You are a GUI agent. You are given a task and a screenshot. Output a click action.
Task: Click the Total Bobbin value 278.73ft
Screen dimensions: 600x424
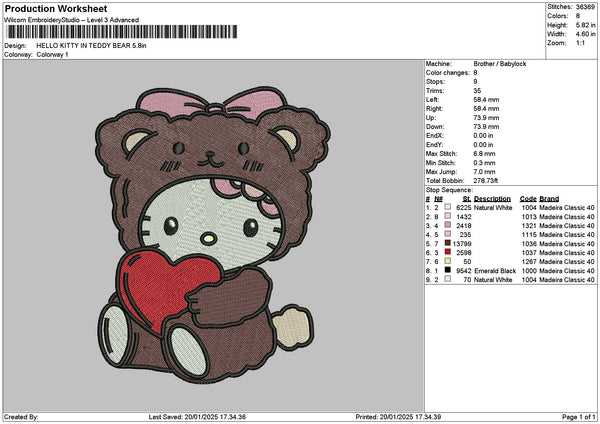point(486,181)
